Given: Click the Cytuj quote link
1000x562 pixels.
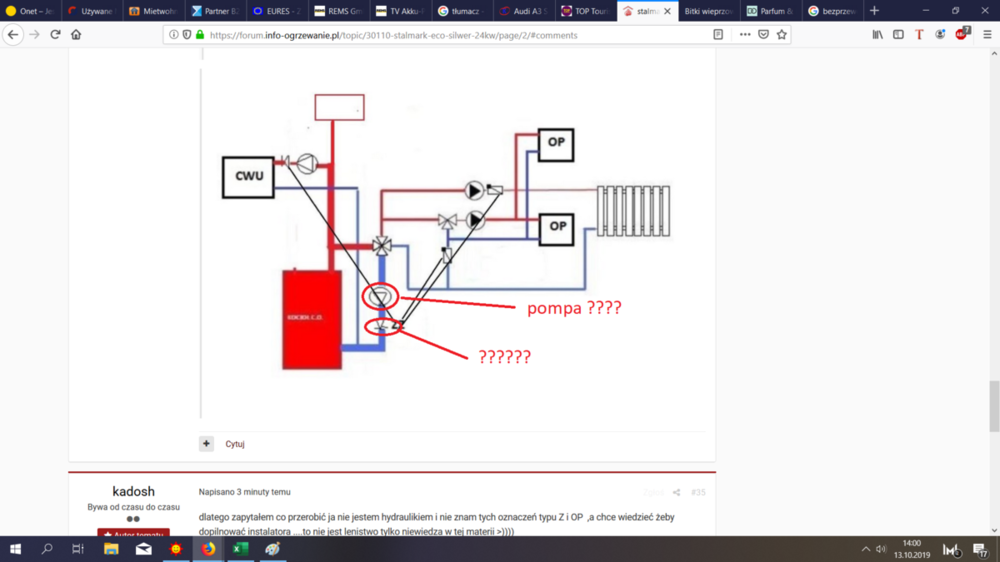Looking at the screenshot, I should point(235,444).
